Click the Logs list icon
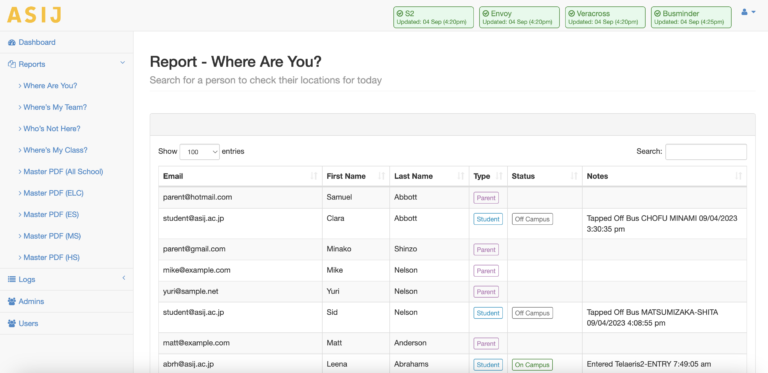 pos(12,280)
